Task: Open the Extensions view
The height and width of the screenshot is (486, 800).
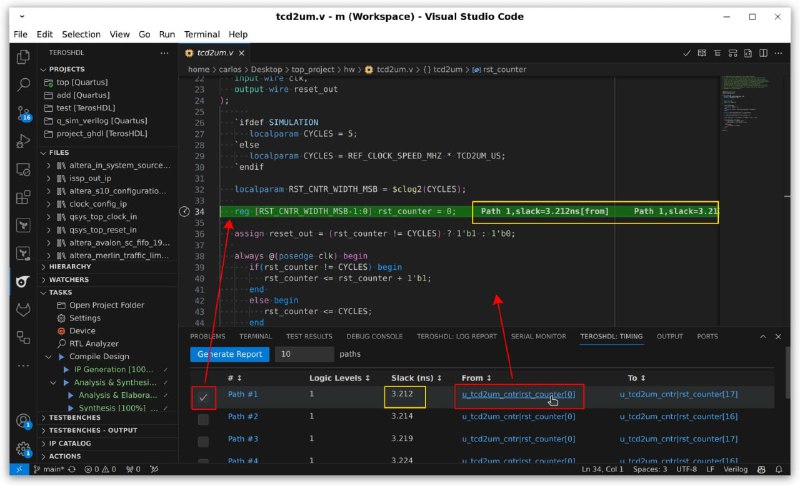Action: 23,197
